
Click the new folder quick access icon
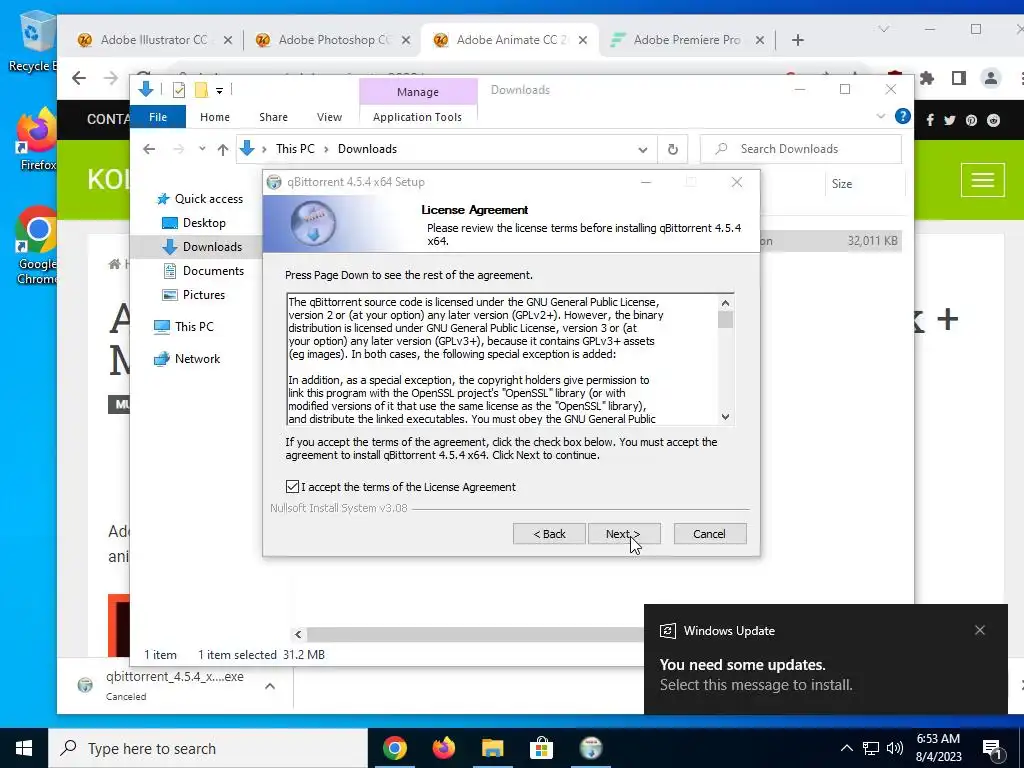point(201,90)
